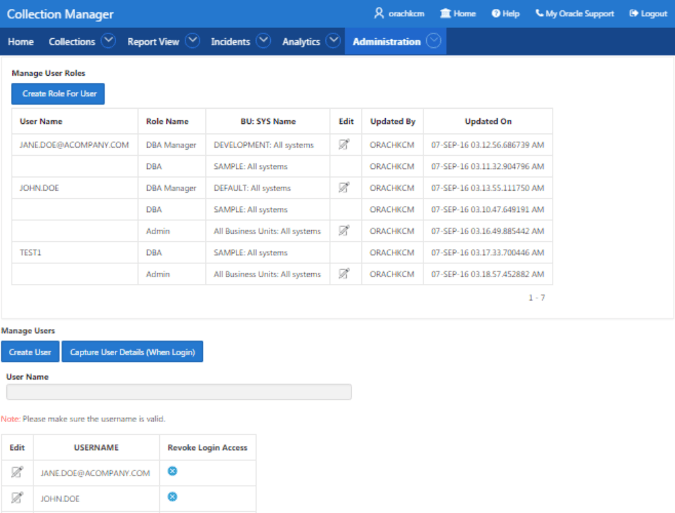This screenshot has width=675, height=513.
Task: Click JOHN.DOE in users table
Action: [60, 499]
